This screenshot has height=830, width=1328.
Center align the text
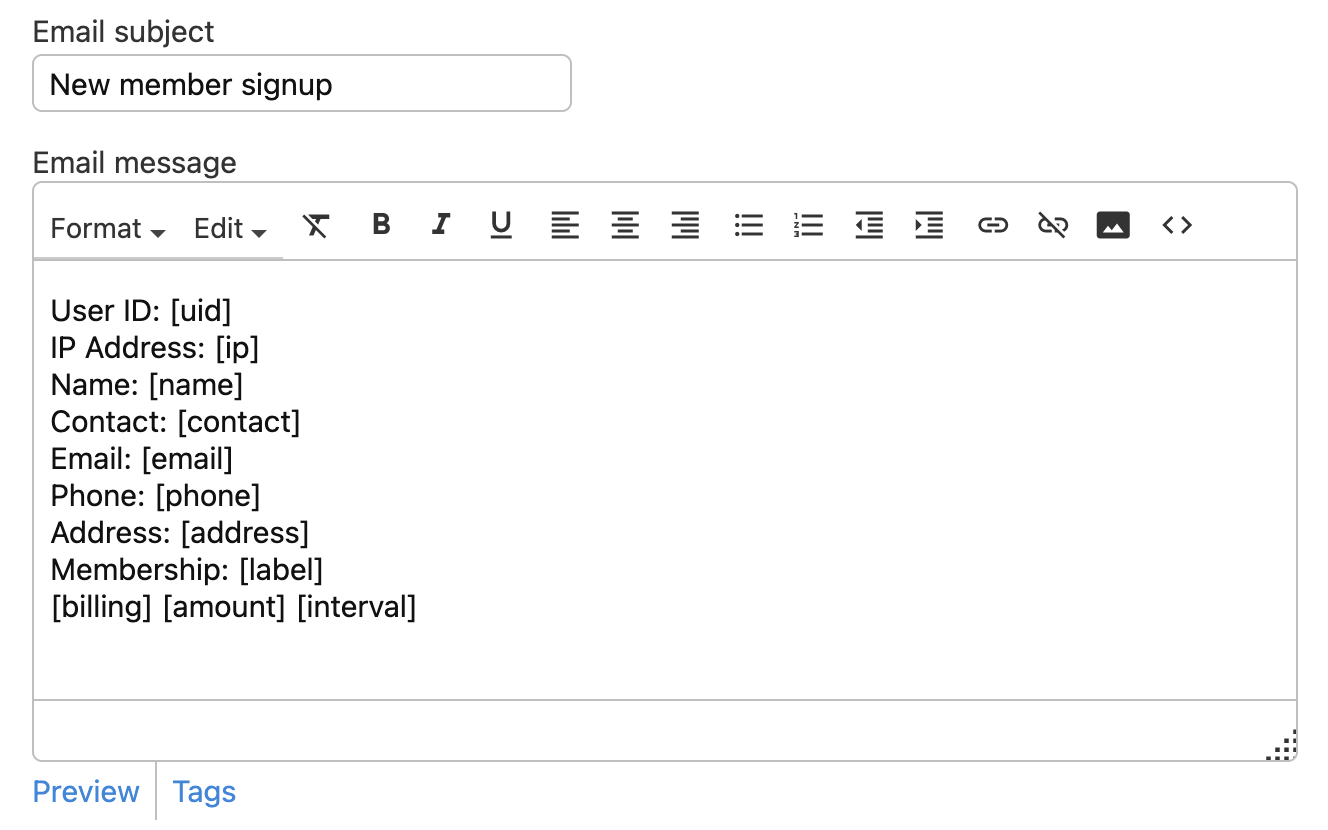coord(625,226)
